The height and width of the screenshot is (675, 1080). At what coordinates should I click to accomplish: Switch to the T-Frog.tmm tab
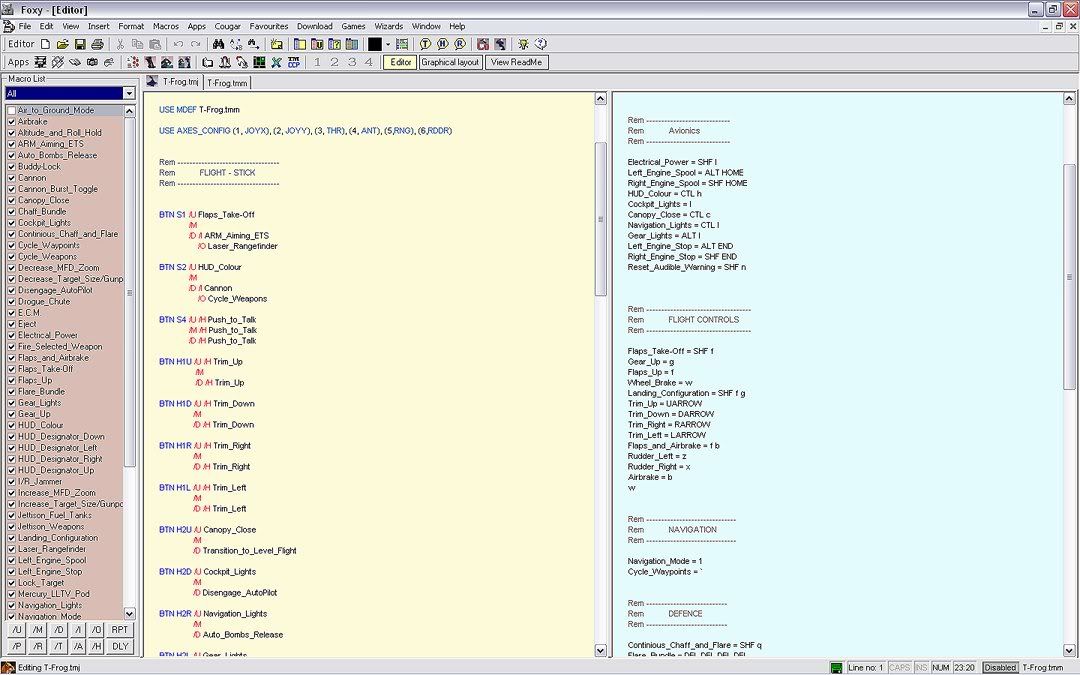pos(227,83)
